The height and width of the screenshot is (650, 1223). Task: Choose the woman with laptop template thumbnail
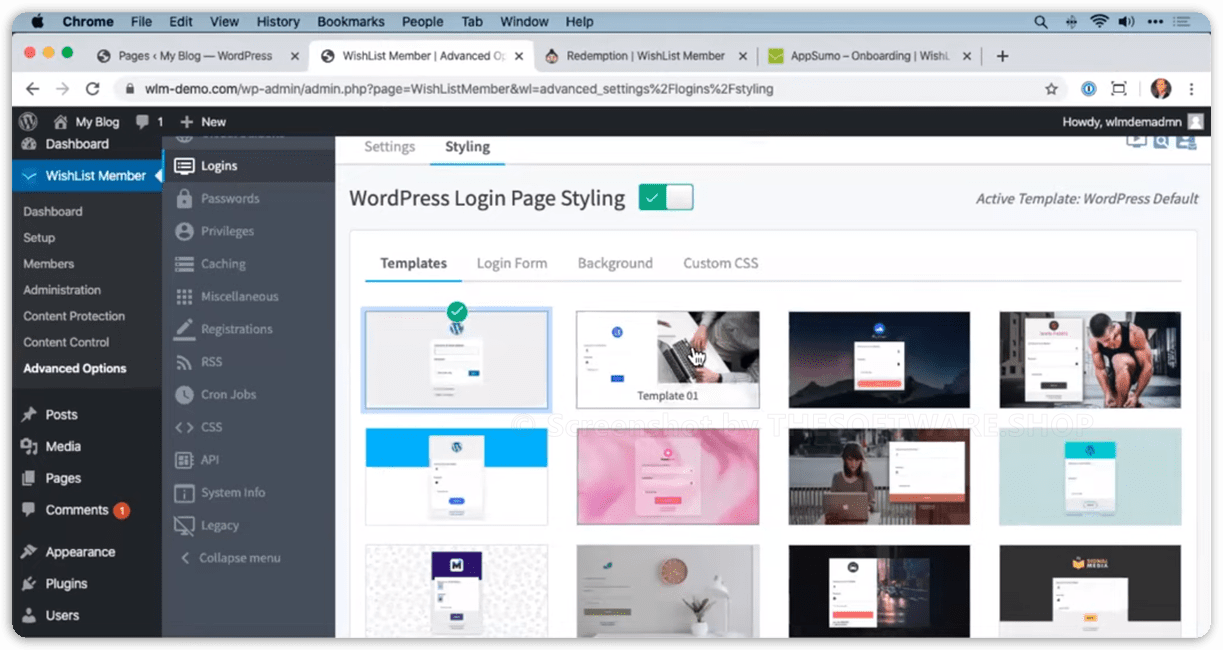(x=879, y=476)
